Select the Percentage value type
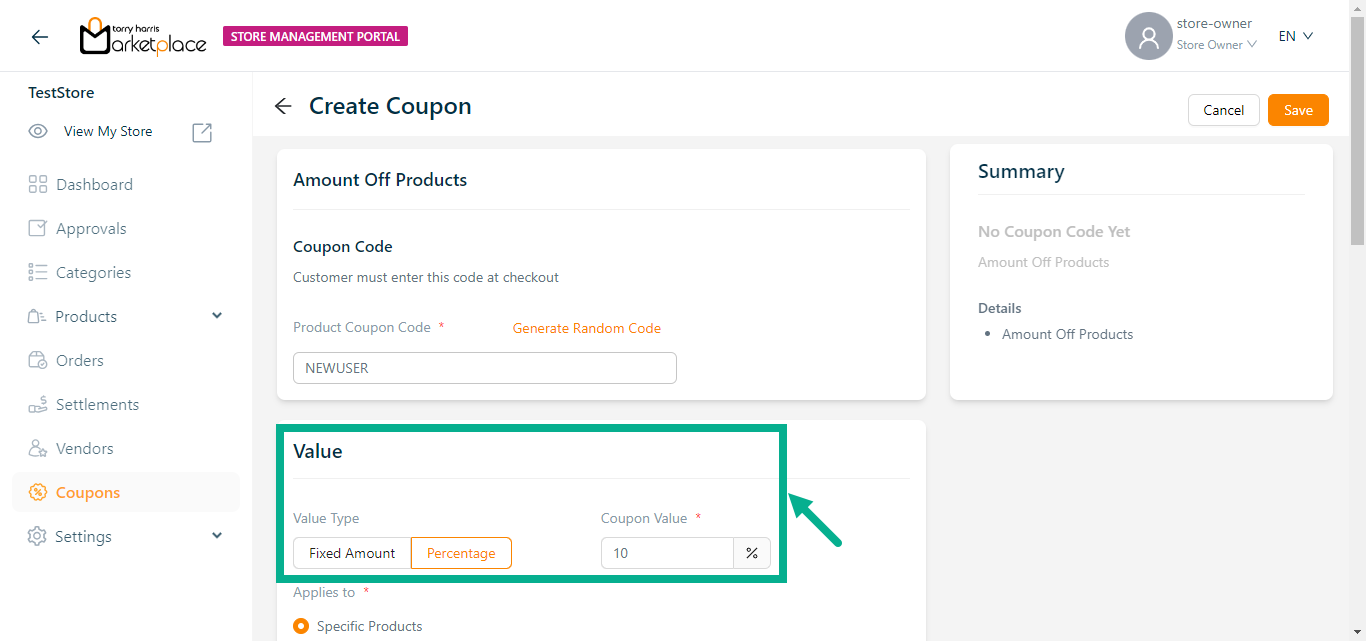This screenshot has width=1366, height=641. (x=461, y=553)
